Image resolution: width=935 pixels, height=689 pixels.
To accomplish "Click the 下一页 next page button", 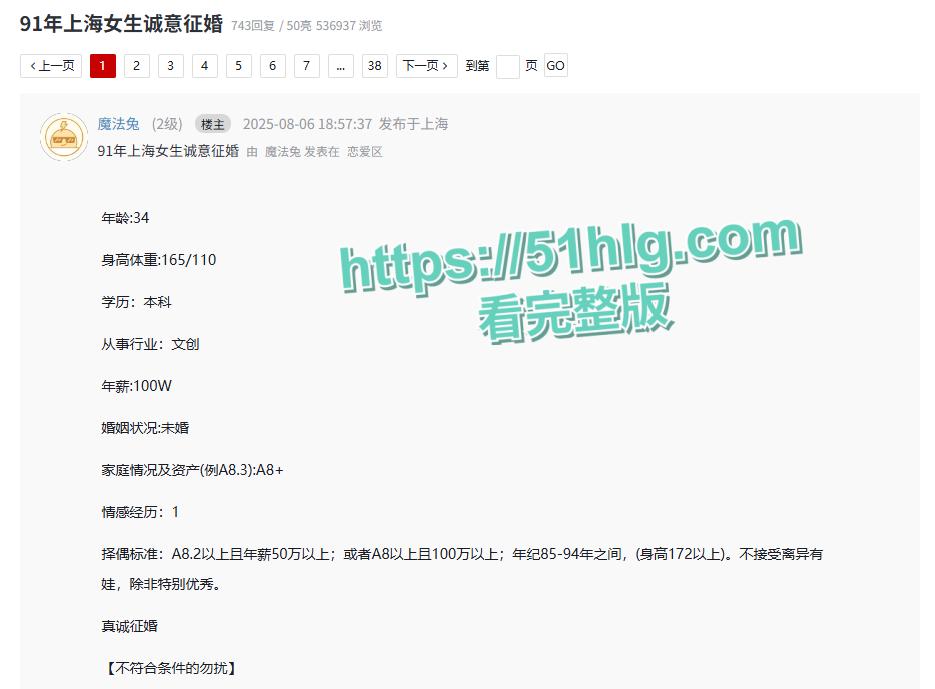I will (x=426, y=65).
